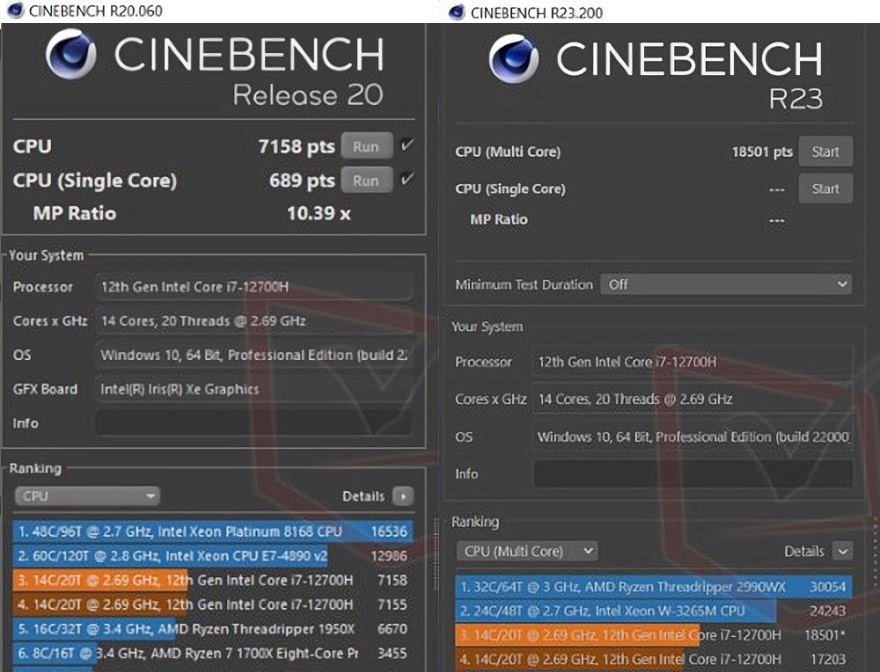This screenshot has height=672, width=880.
Task: Click the Processor field in R23
Action: click(693, 362)
